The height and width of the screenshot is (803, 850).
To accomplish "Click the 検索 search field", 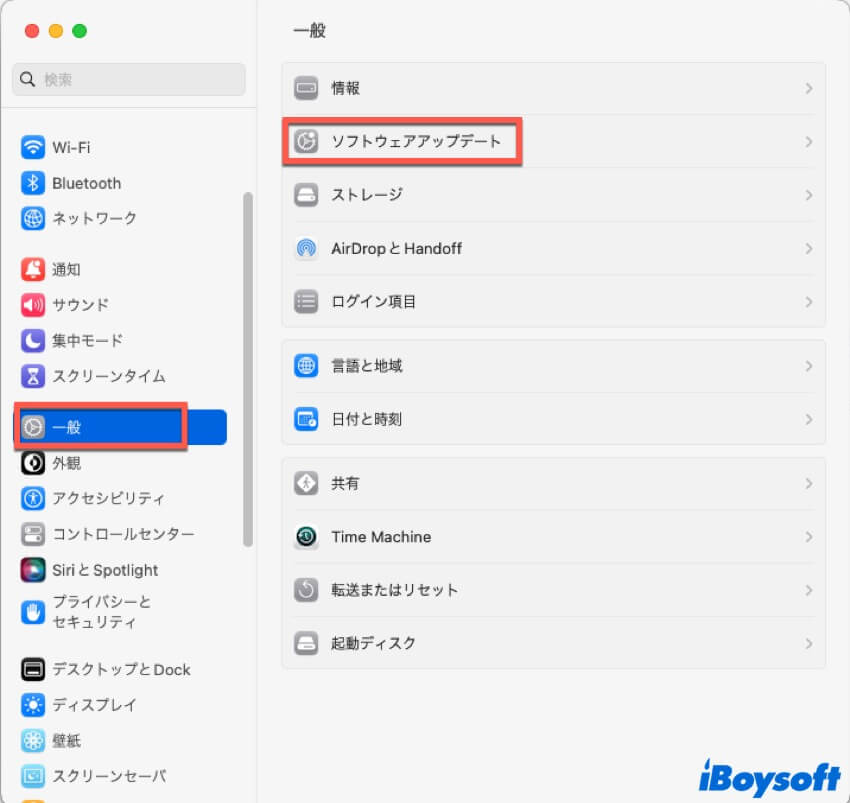I will pos(129,79).
